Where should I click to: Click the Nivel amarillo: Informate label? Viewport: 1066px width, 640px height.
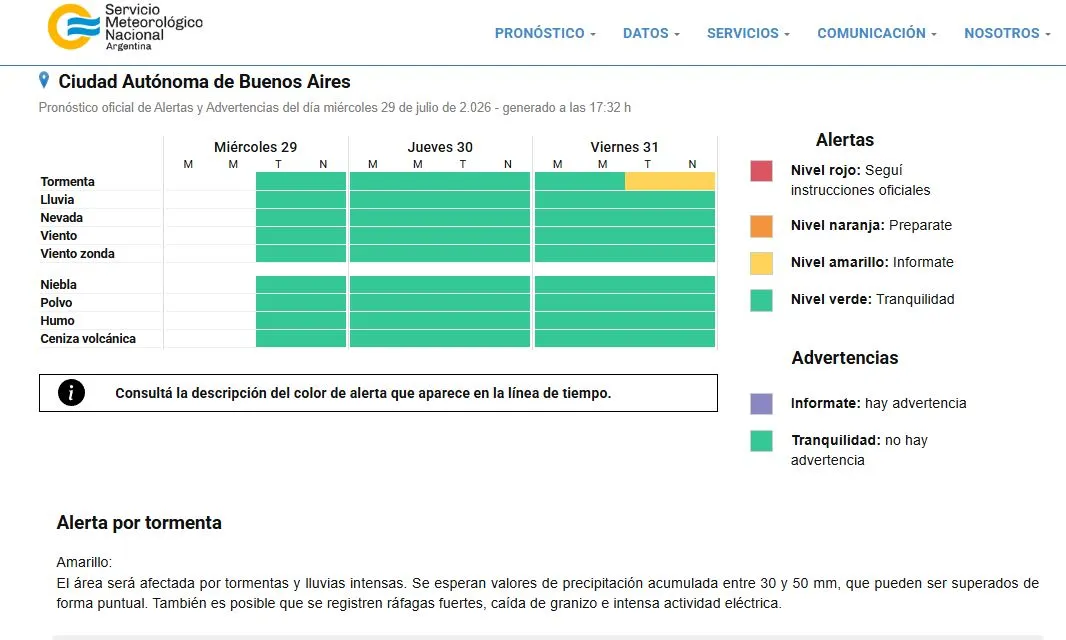tap(872, 263)
